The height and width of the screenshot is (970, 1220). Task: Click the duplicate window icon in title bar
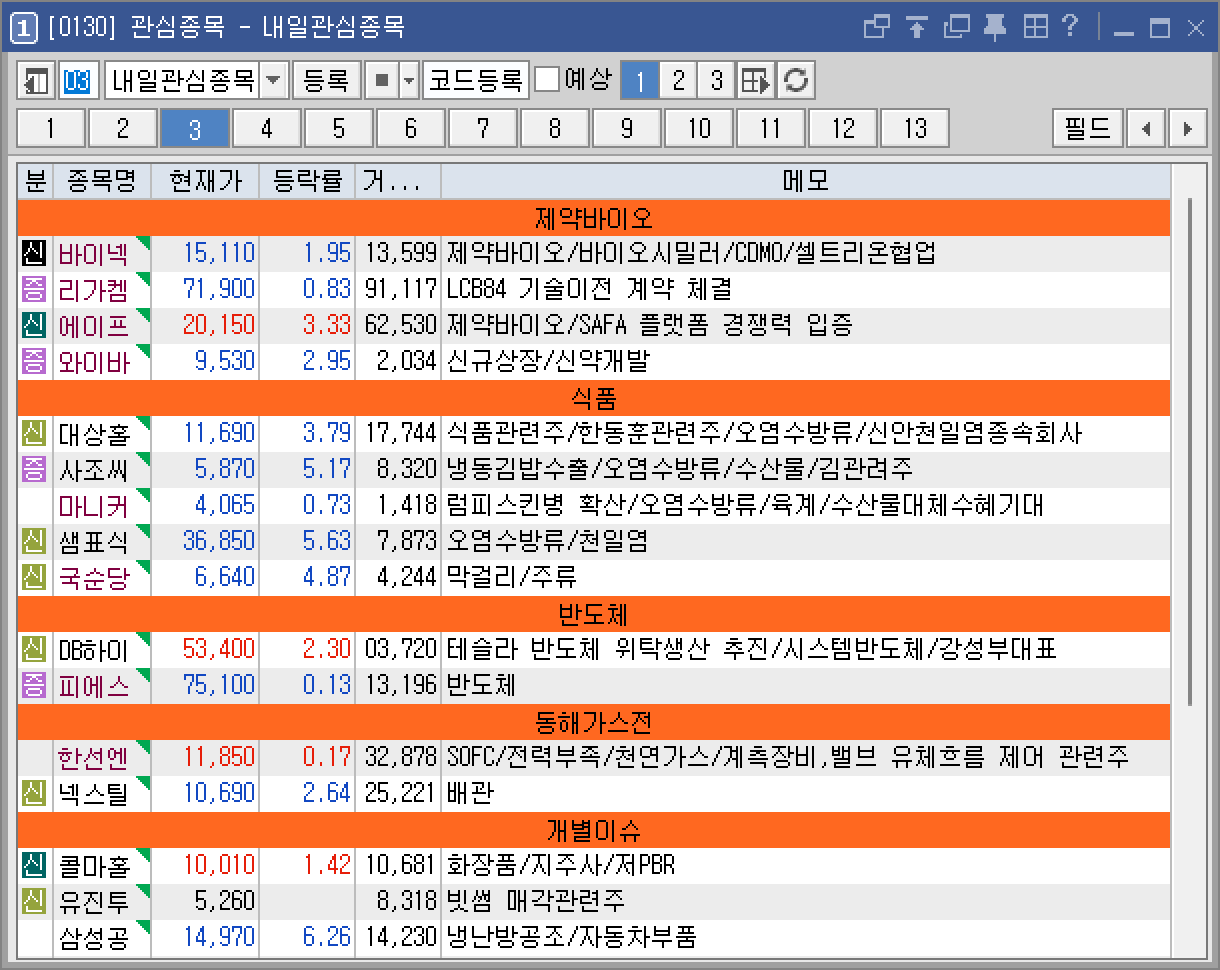pos(956,27)
